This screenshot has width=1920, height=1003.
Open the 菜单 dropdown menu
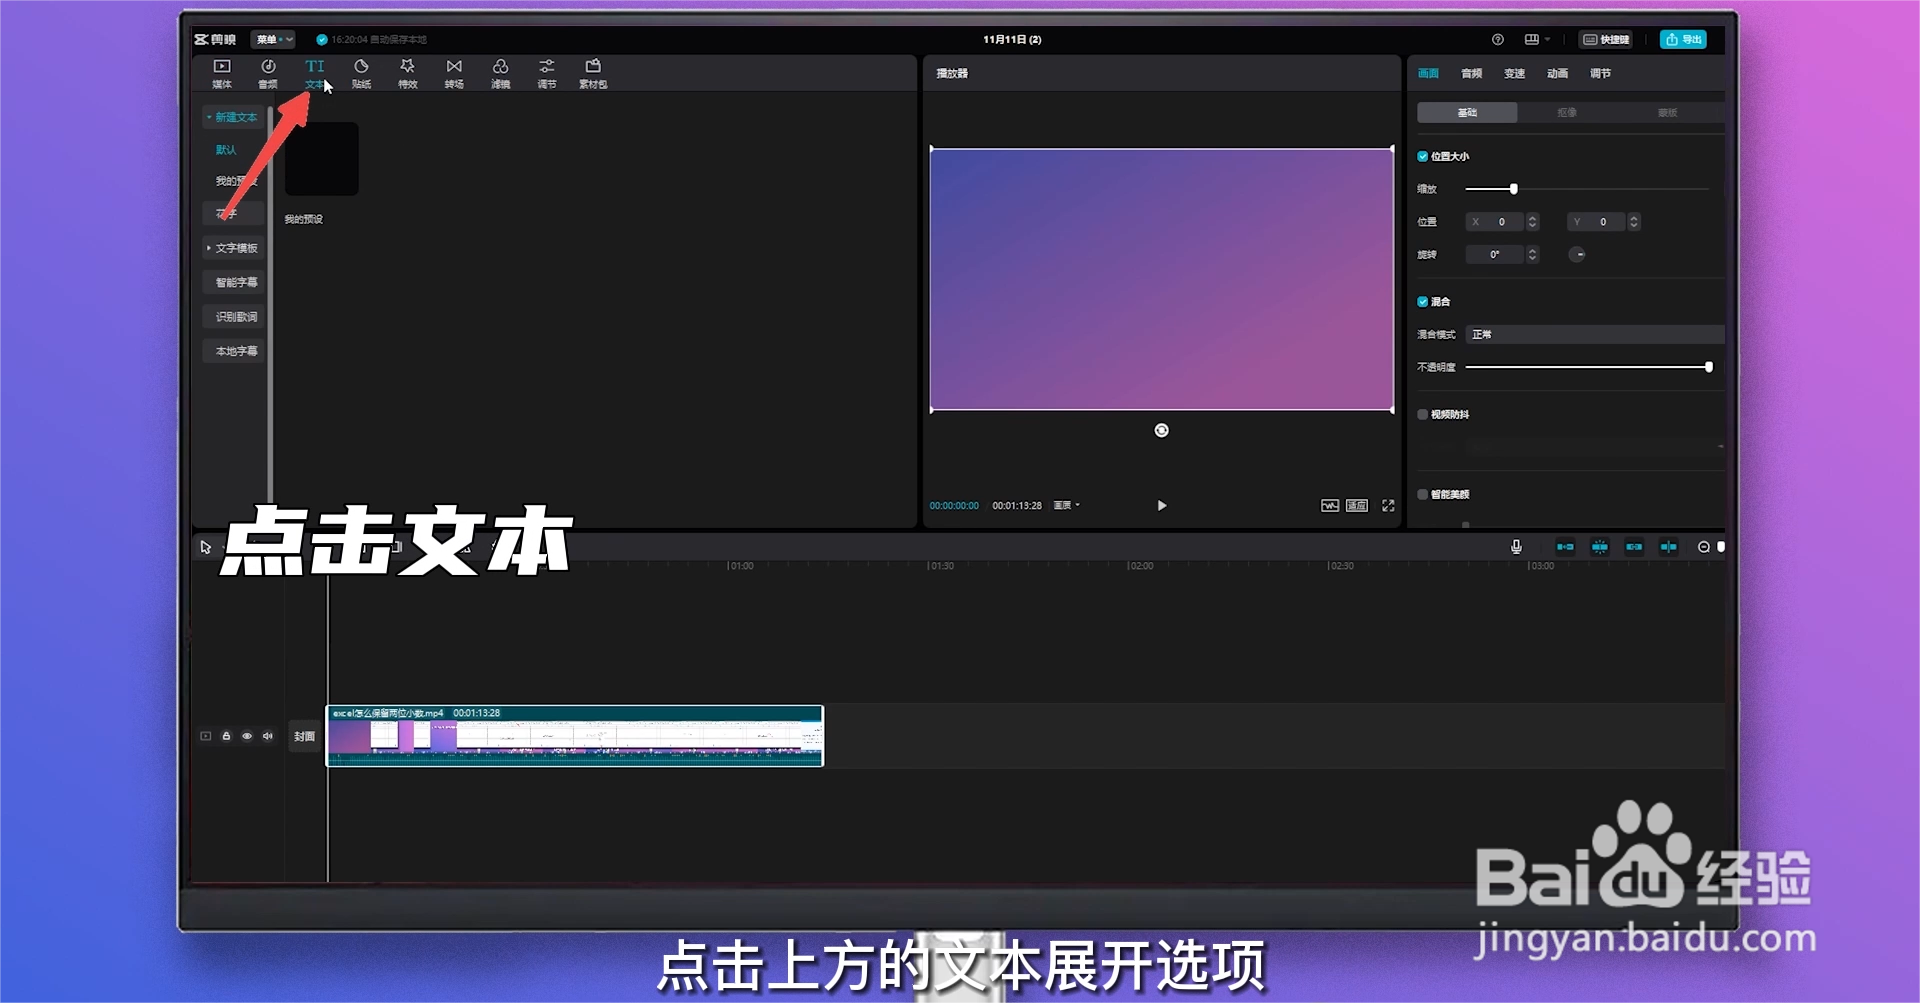[x=273, y=40]
